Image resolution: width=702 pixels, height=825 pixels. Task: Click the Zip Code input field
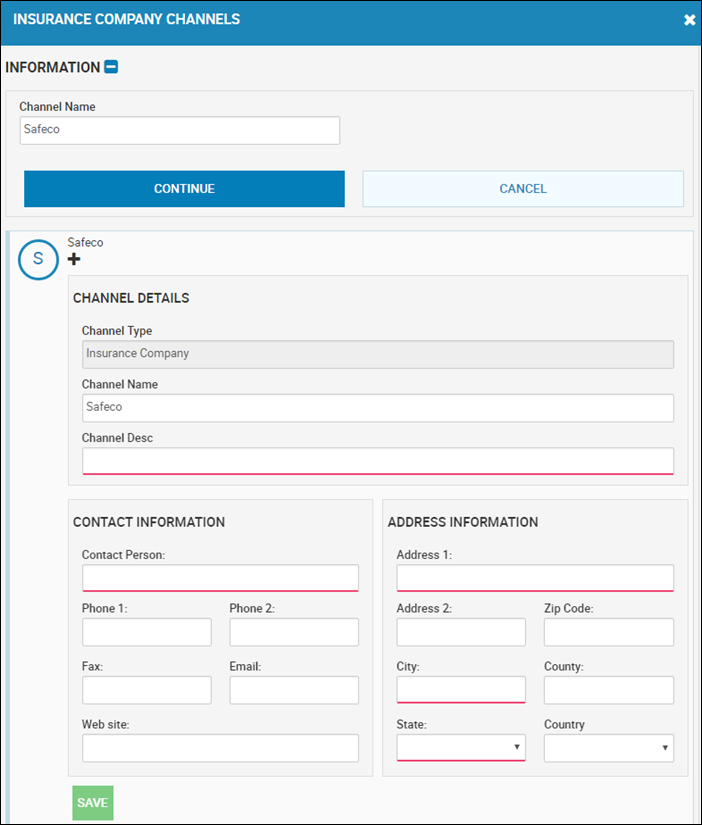(609, 632)
